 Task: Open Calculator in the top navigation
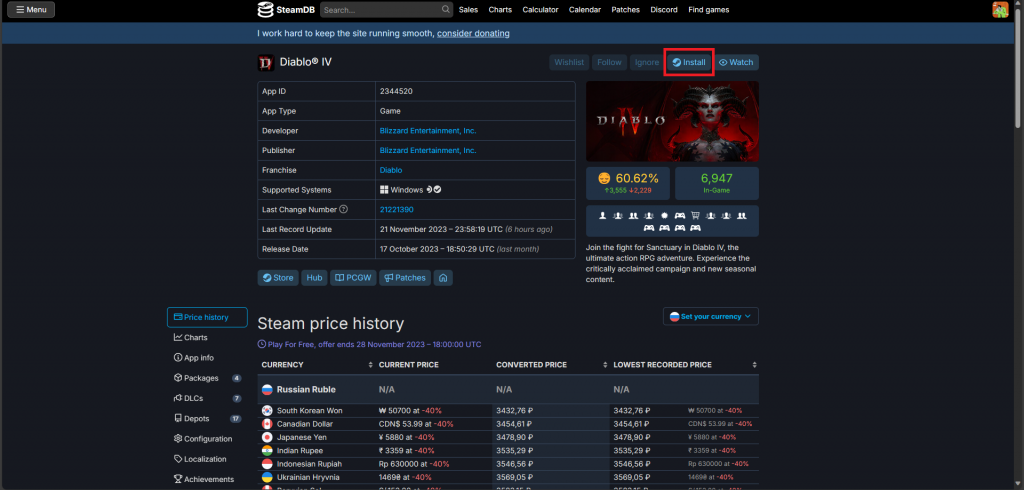point(540,10)
